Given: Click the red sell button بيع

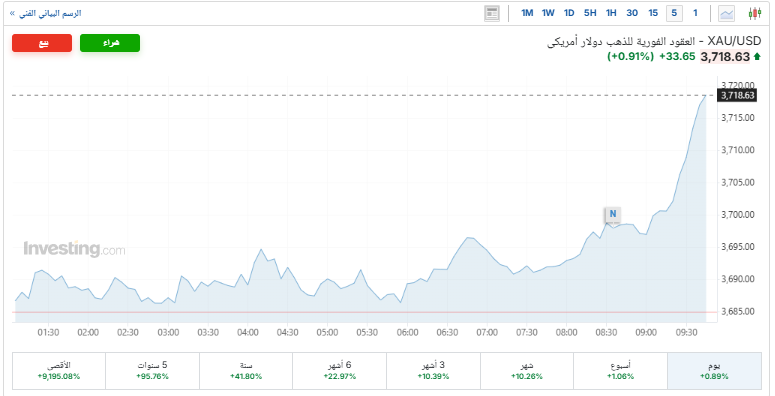Looking at the screenshot, I should coord(42,43).
